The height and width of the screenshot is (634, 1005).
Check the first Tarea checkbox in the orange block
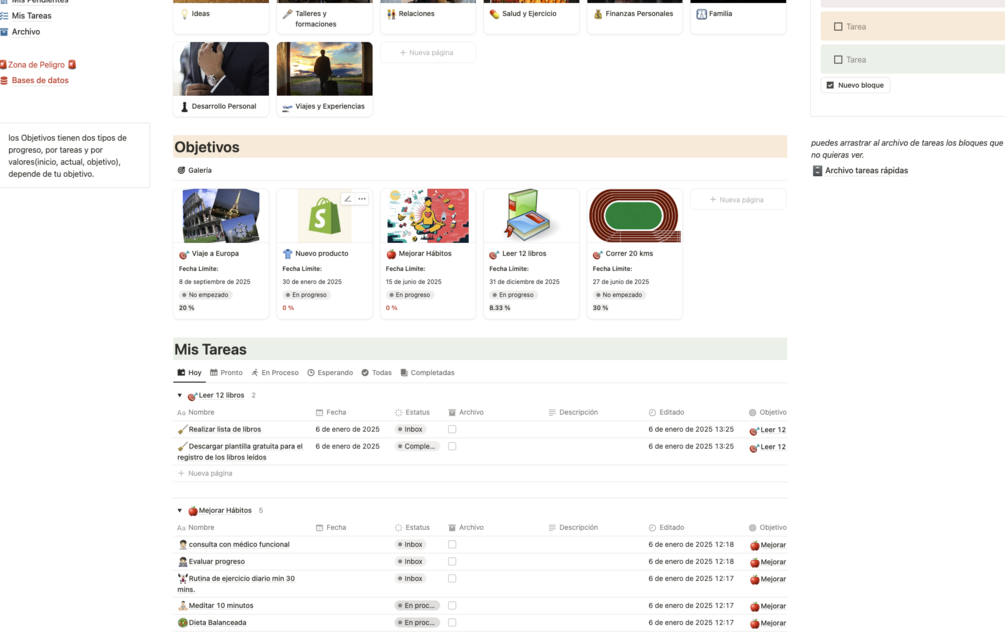tap(838, 27)
